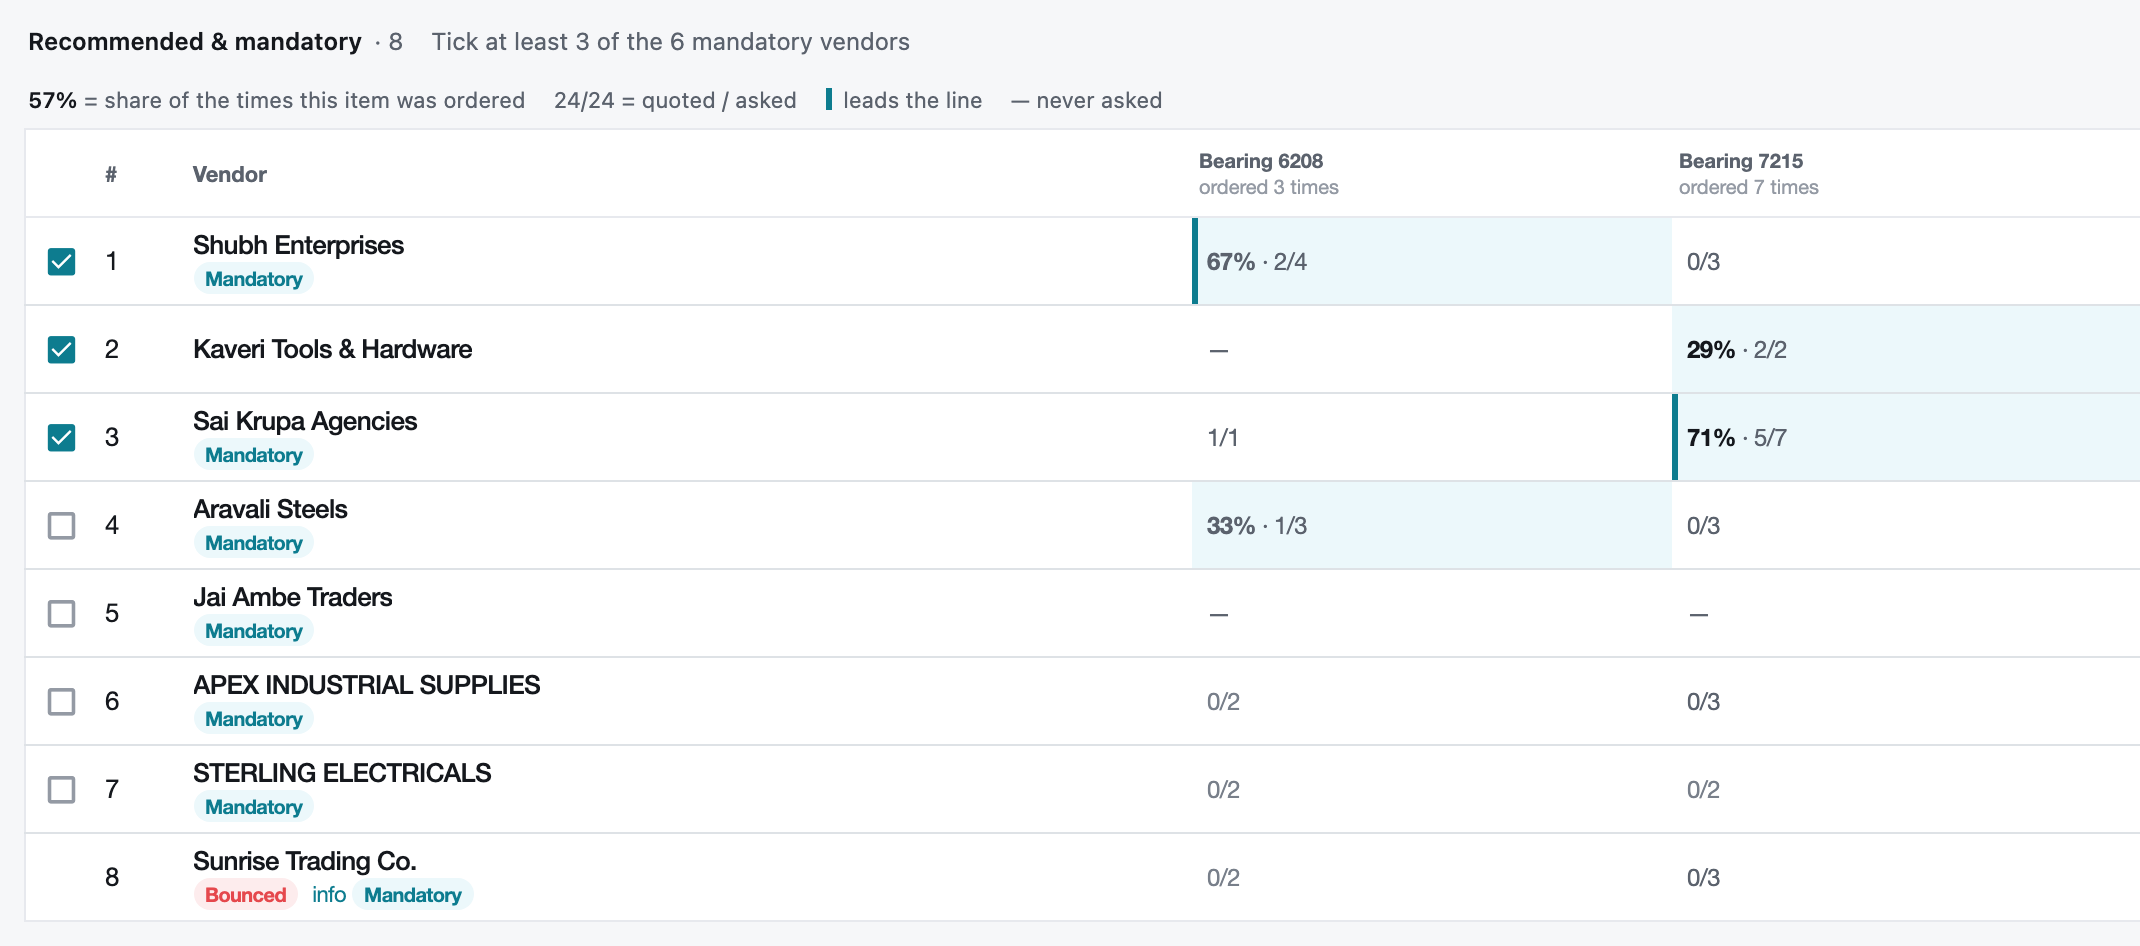Select the 29% · 2/2 cell for Kaveri Tools
Viewport: 2140px width, 946px height.
coord(1906,350)
